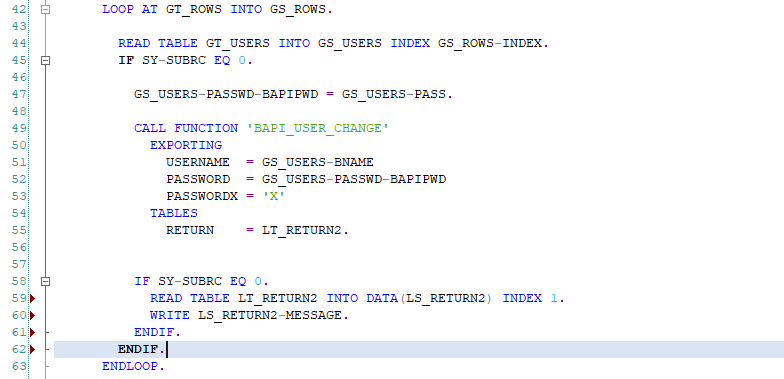Viewport: 784px width, 379px height.
Task: Click DATA(LS_RETURN2) on line 59
Action: 430,298
